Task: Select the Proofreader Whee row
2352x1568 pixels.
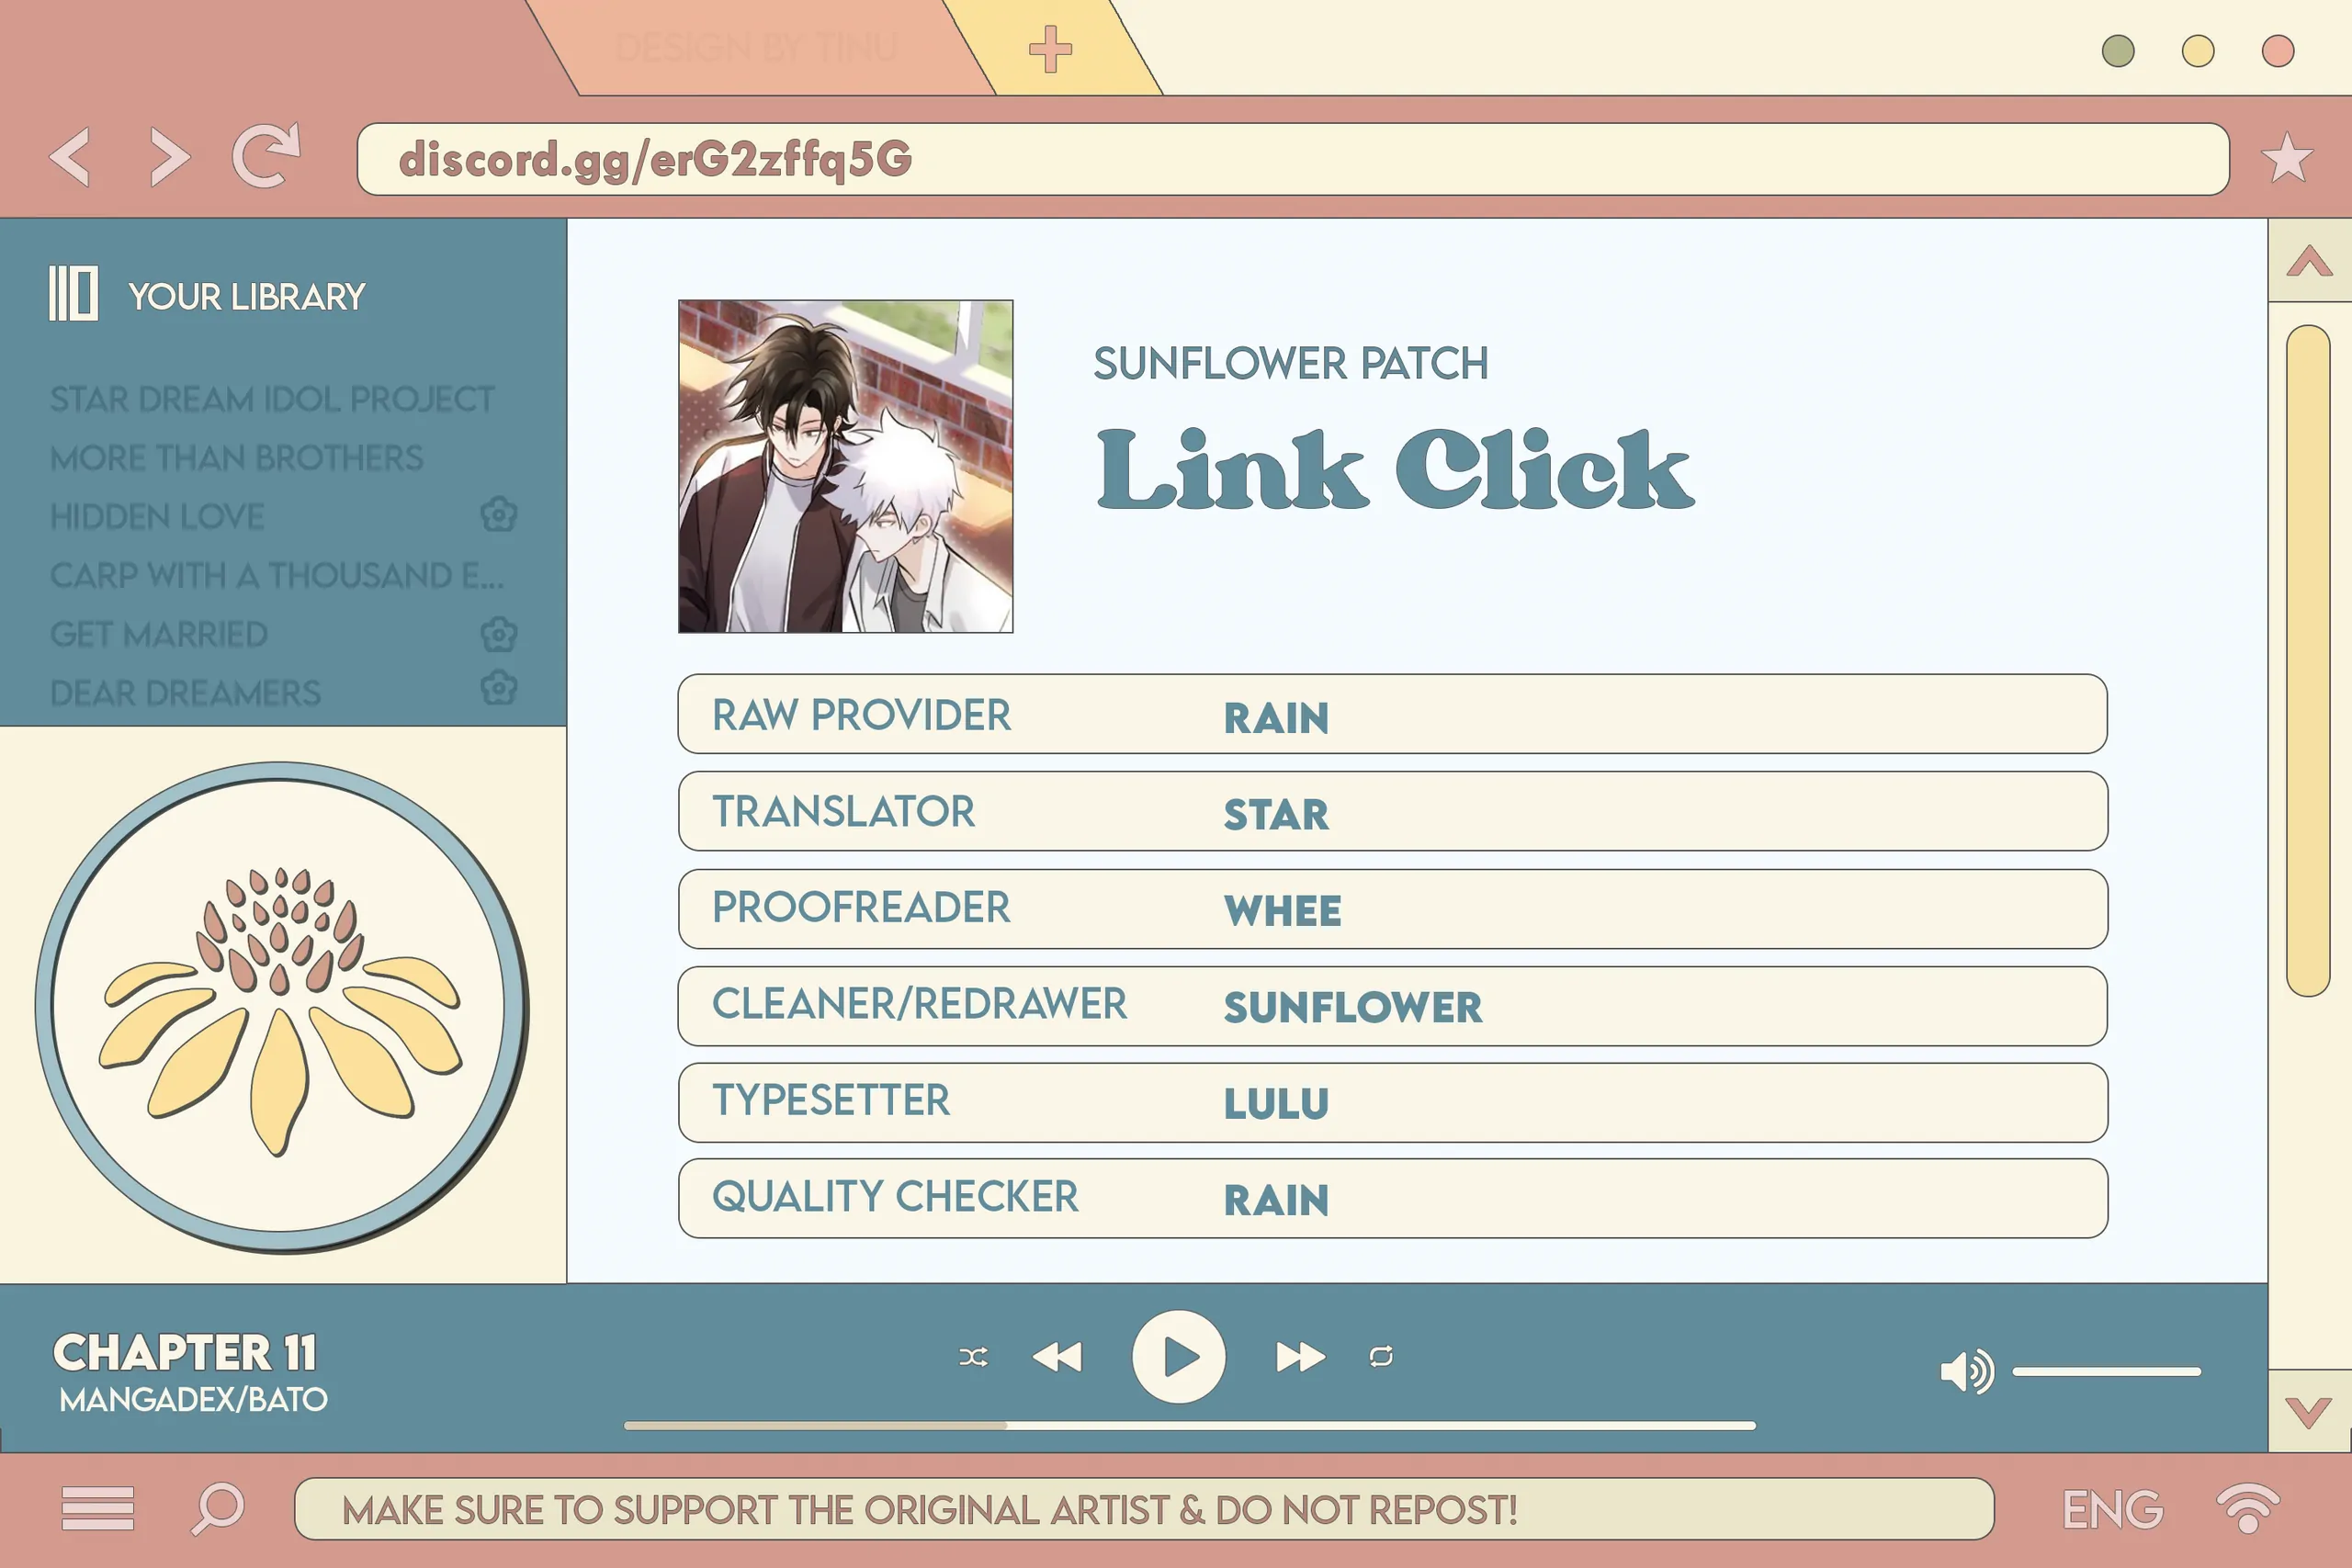Action: 1392,908
